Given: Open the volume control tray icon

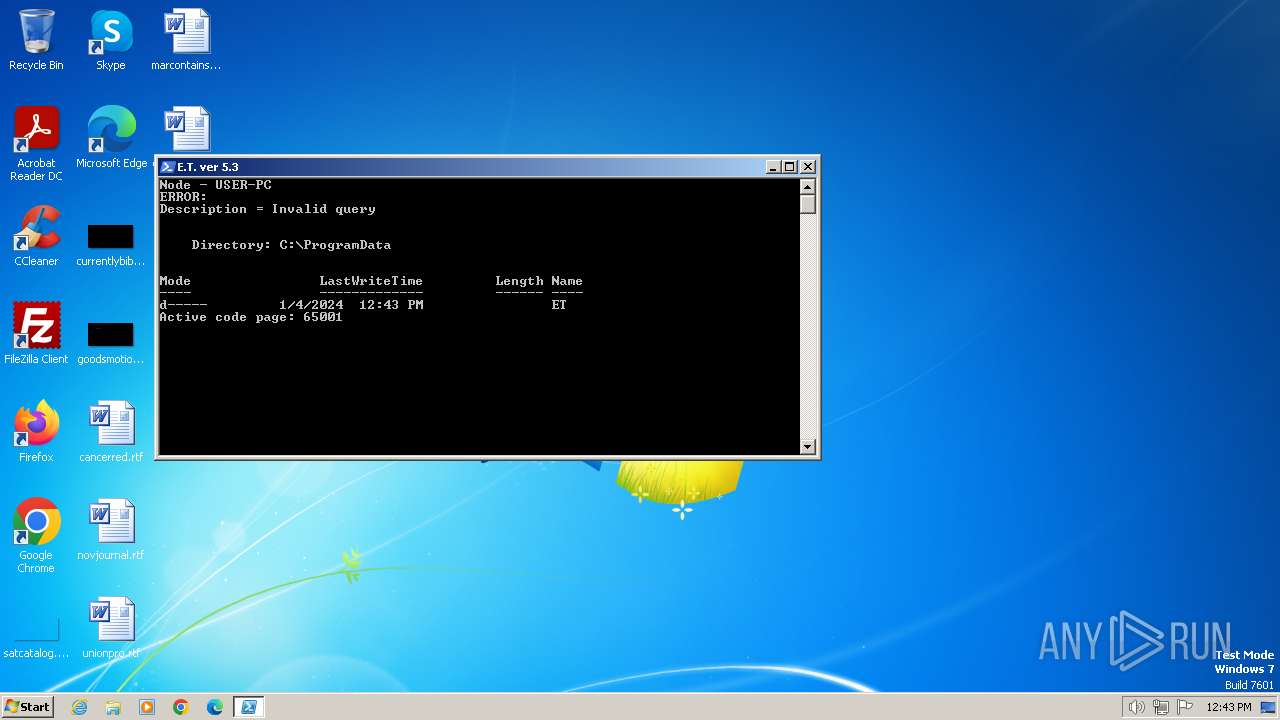Looking at the screenshot, I should pos(1136,707).
